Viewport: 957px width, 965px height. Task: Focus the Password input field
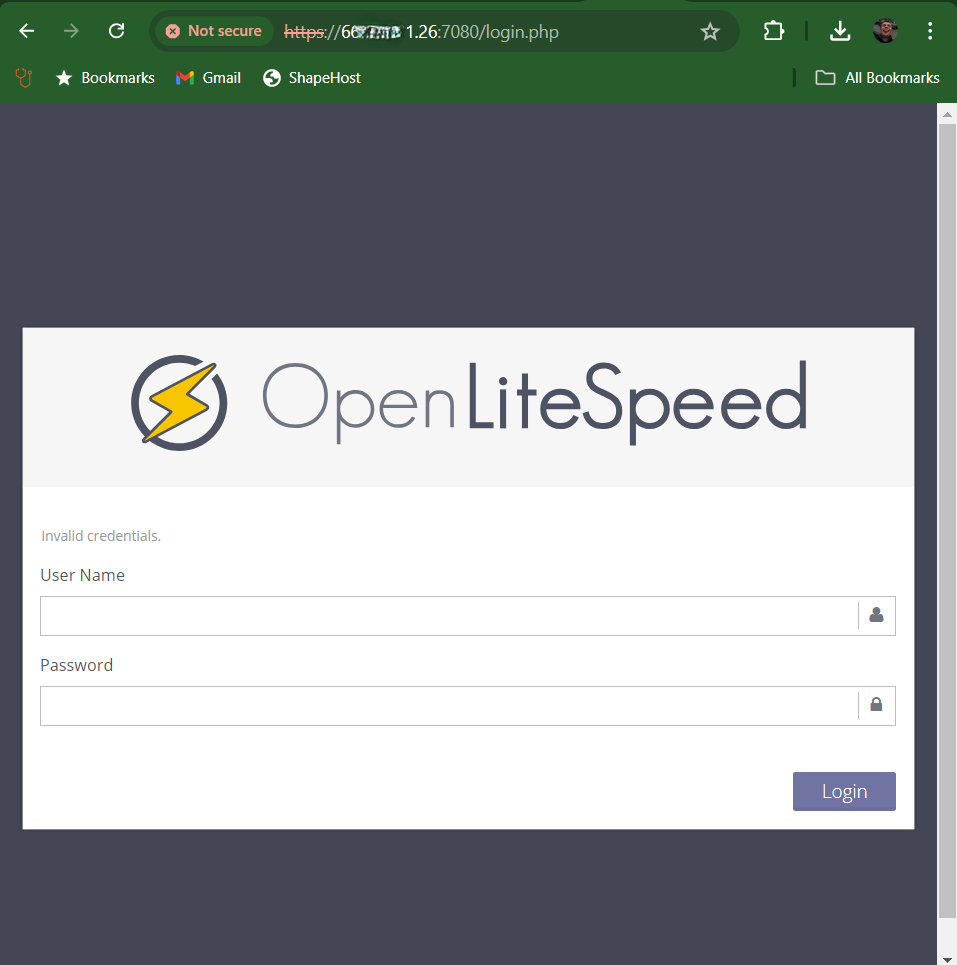pyautogui.click(x=448, y=706)
